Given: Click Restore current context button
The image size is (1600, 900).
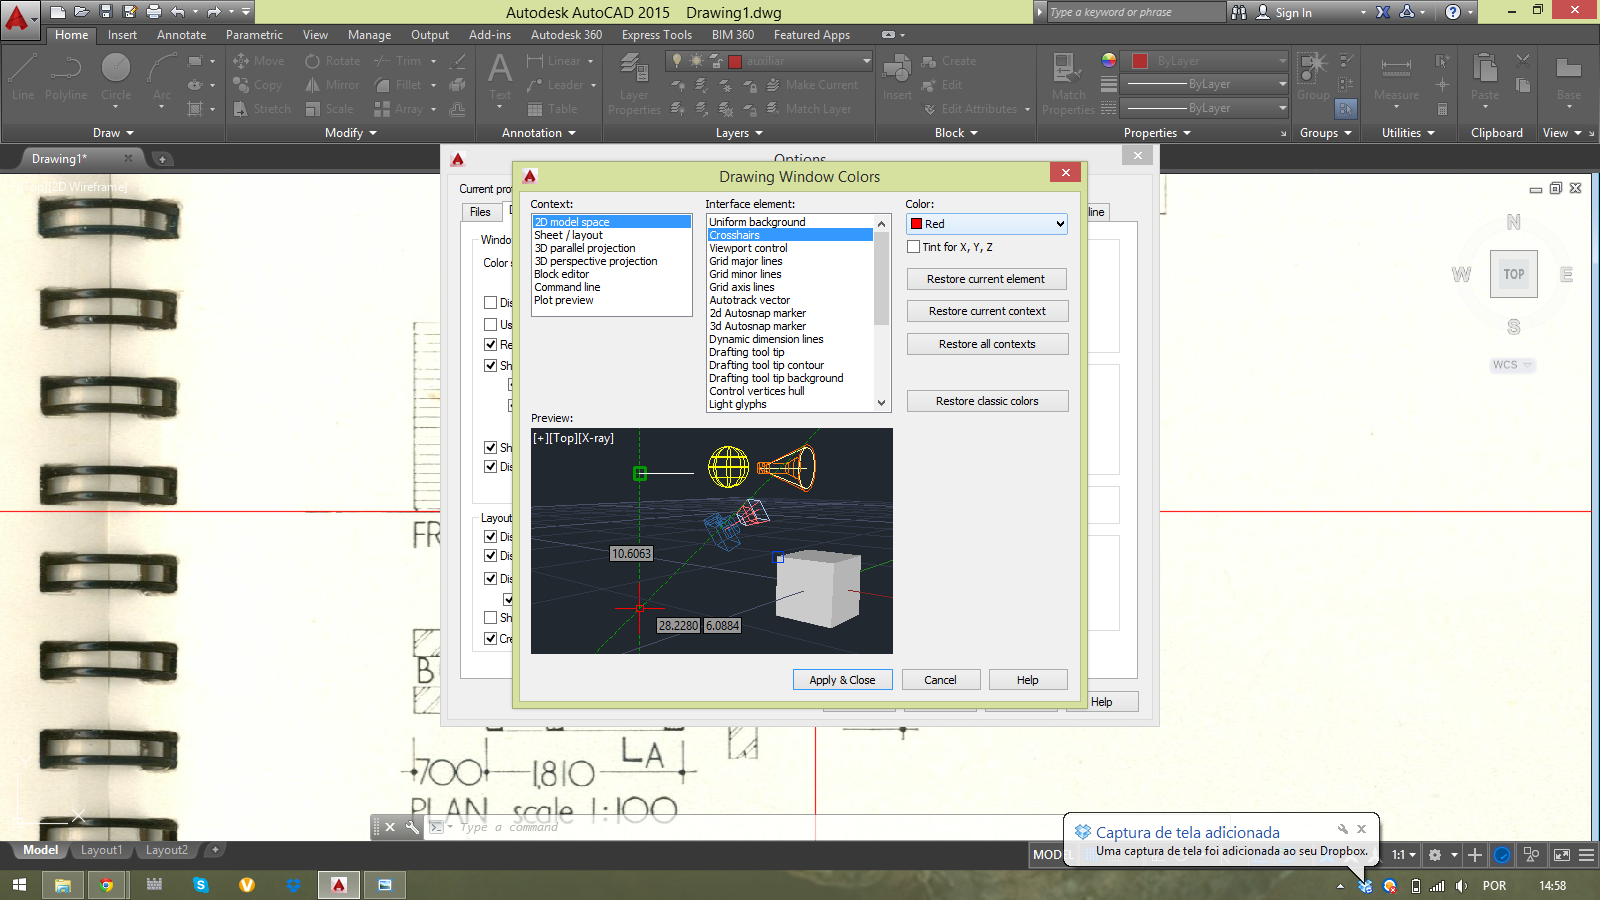Looking at the screenshot, I should point(987,311).
